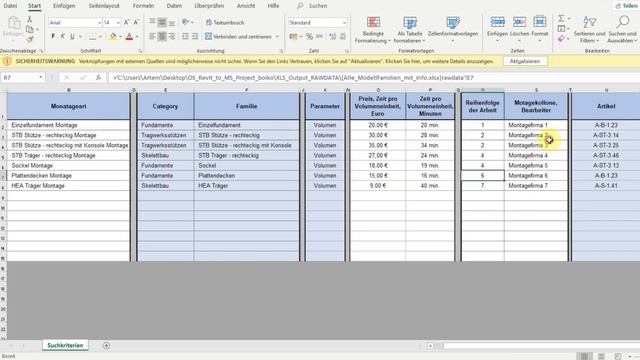Image resolution: width=640 pixels, height=360 pixels.
Task: Click decrease decimal places icon
Action: tap(343, 36)
